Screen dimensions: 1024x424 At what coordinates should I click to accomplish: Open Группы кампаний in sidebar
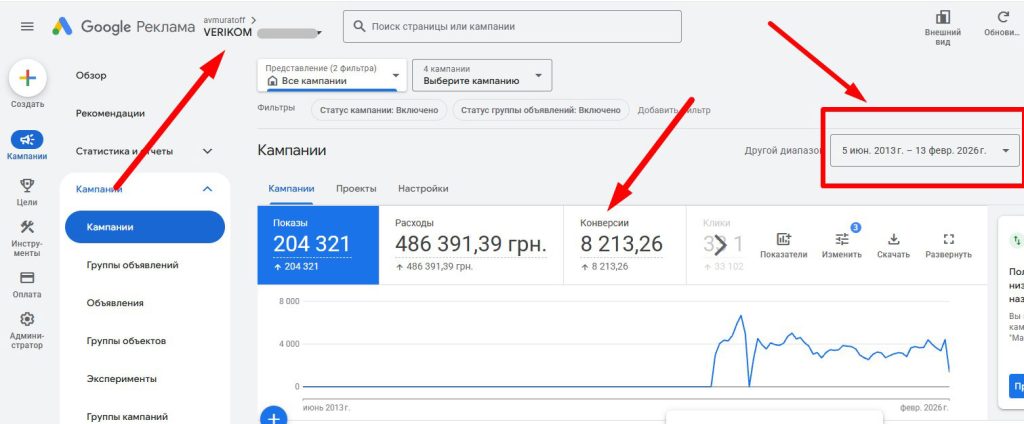(x=127, y=416)
